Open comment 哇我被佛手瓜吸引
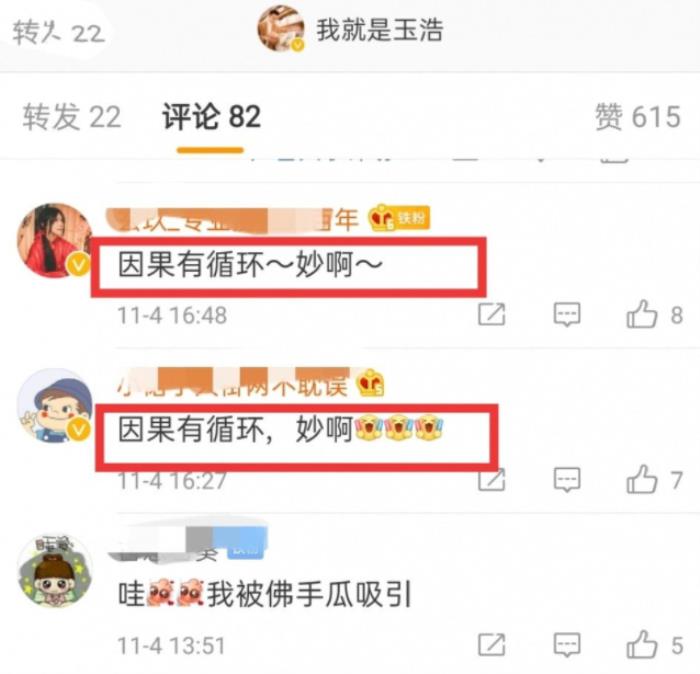Screen dimensions: 700x674 coord(264,594)
